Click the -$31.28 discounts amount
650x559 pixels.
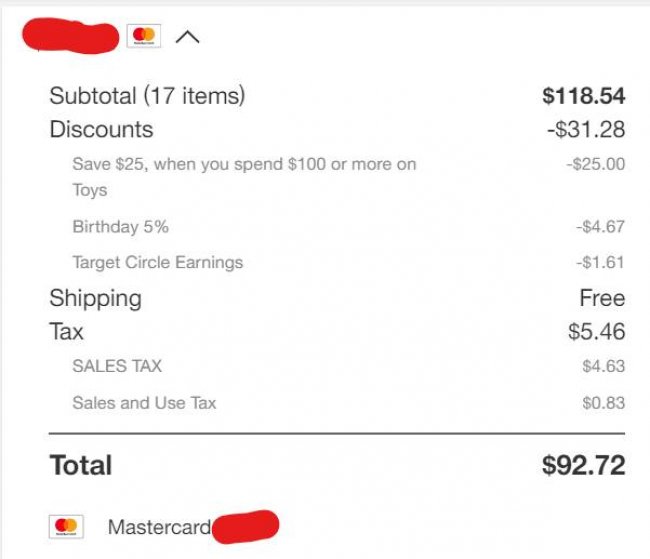[585, 129]
